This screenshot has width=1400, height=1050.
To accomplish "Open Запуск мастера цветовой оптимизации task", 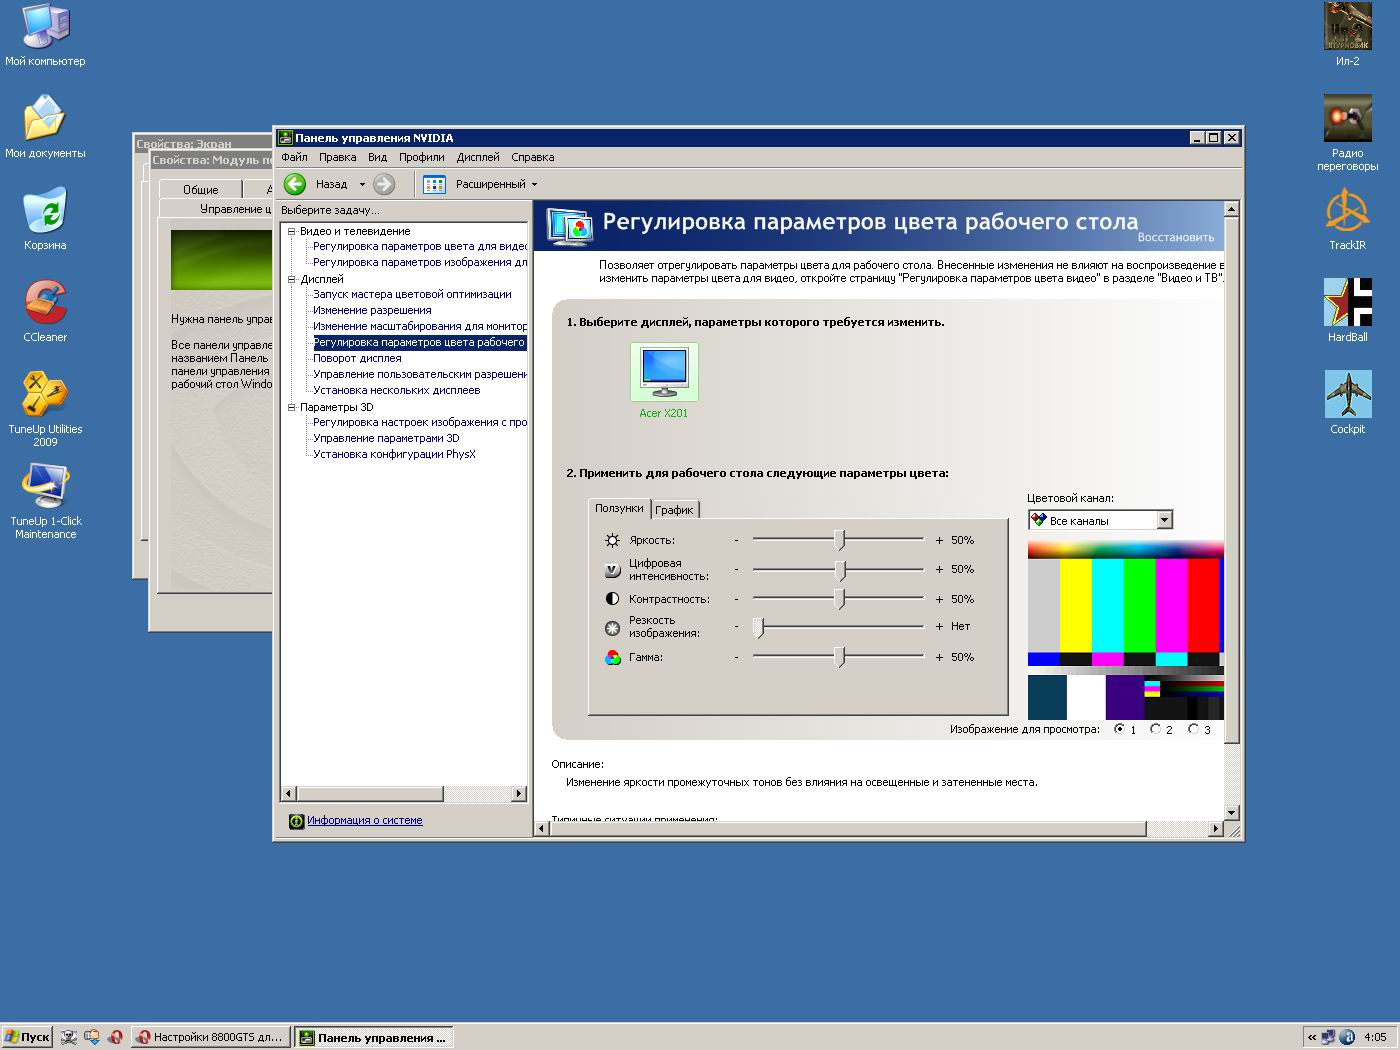I will (x=412, y=294).
